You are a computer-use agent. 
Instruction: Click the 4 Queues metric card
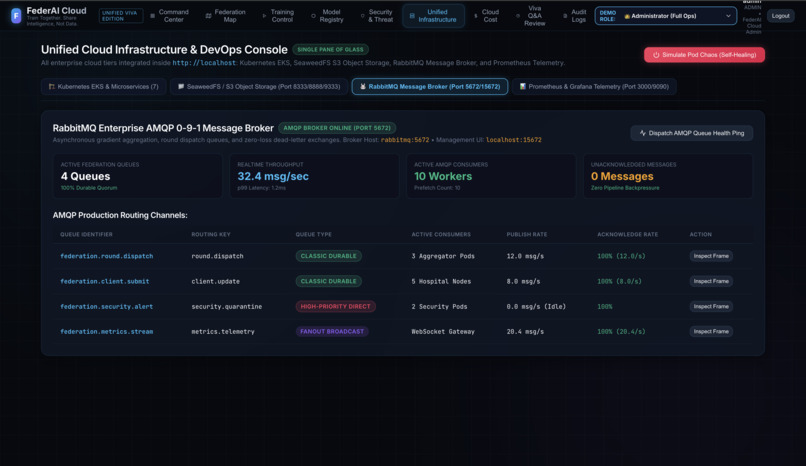point(137,176)
